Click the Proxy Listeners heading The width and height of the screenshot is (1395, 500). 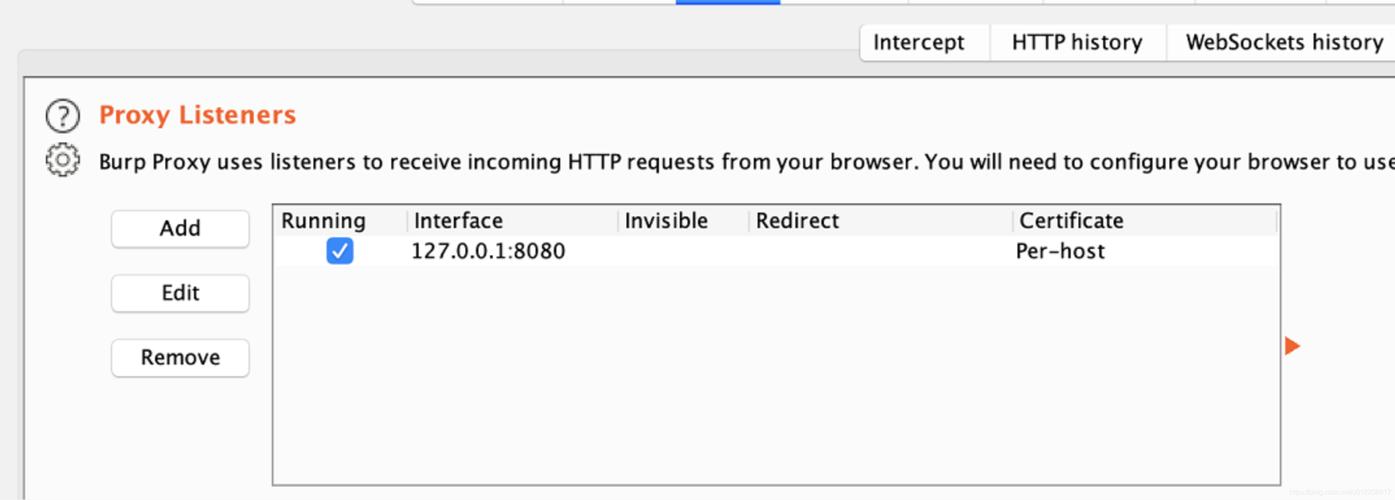[x=197, y=115]
